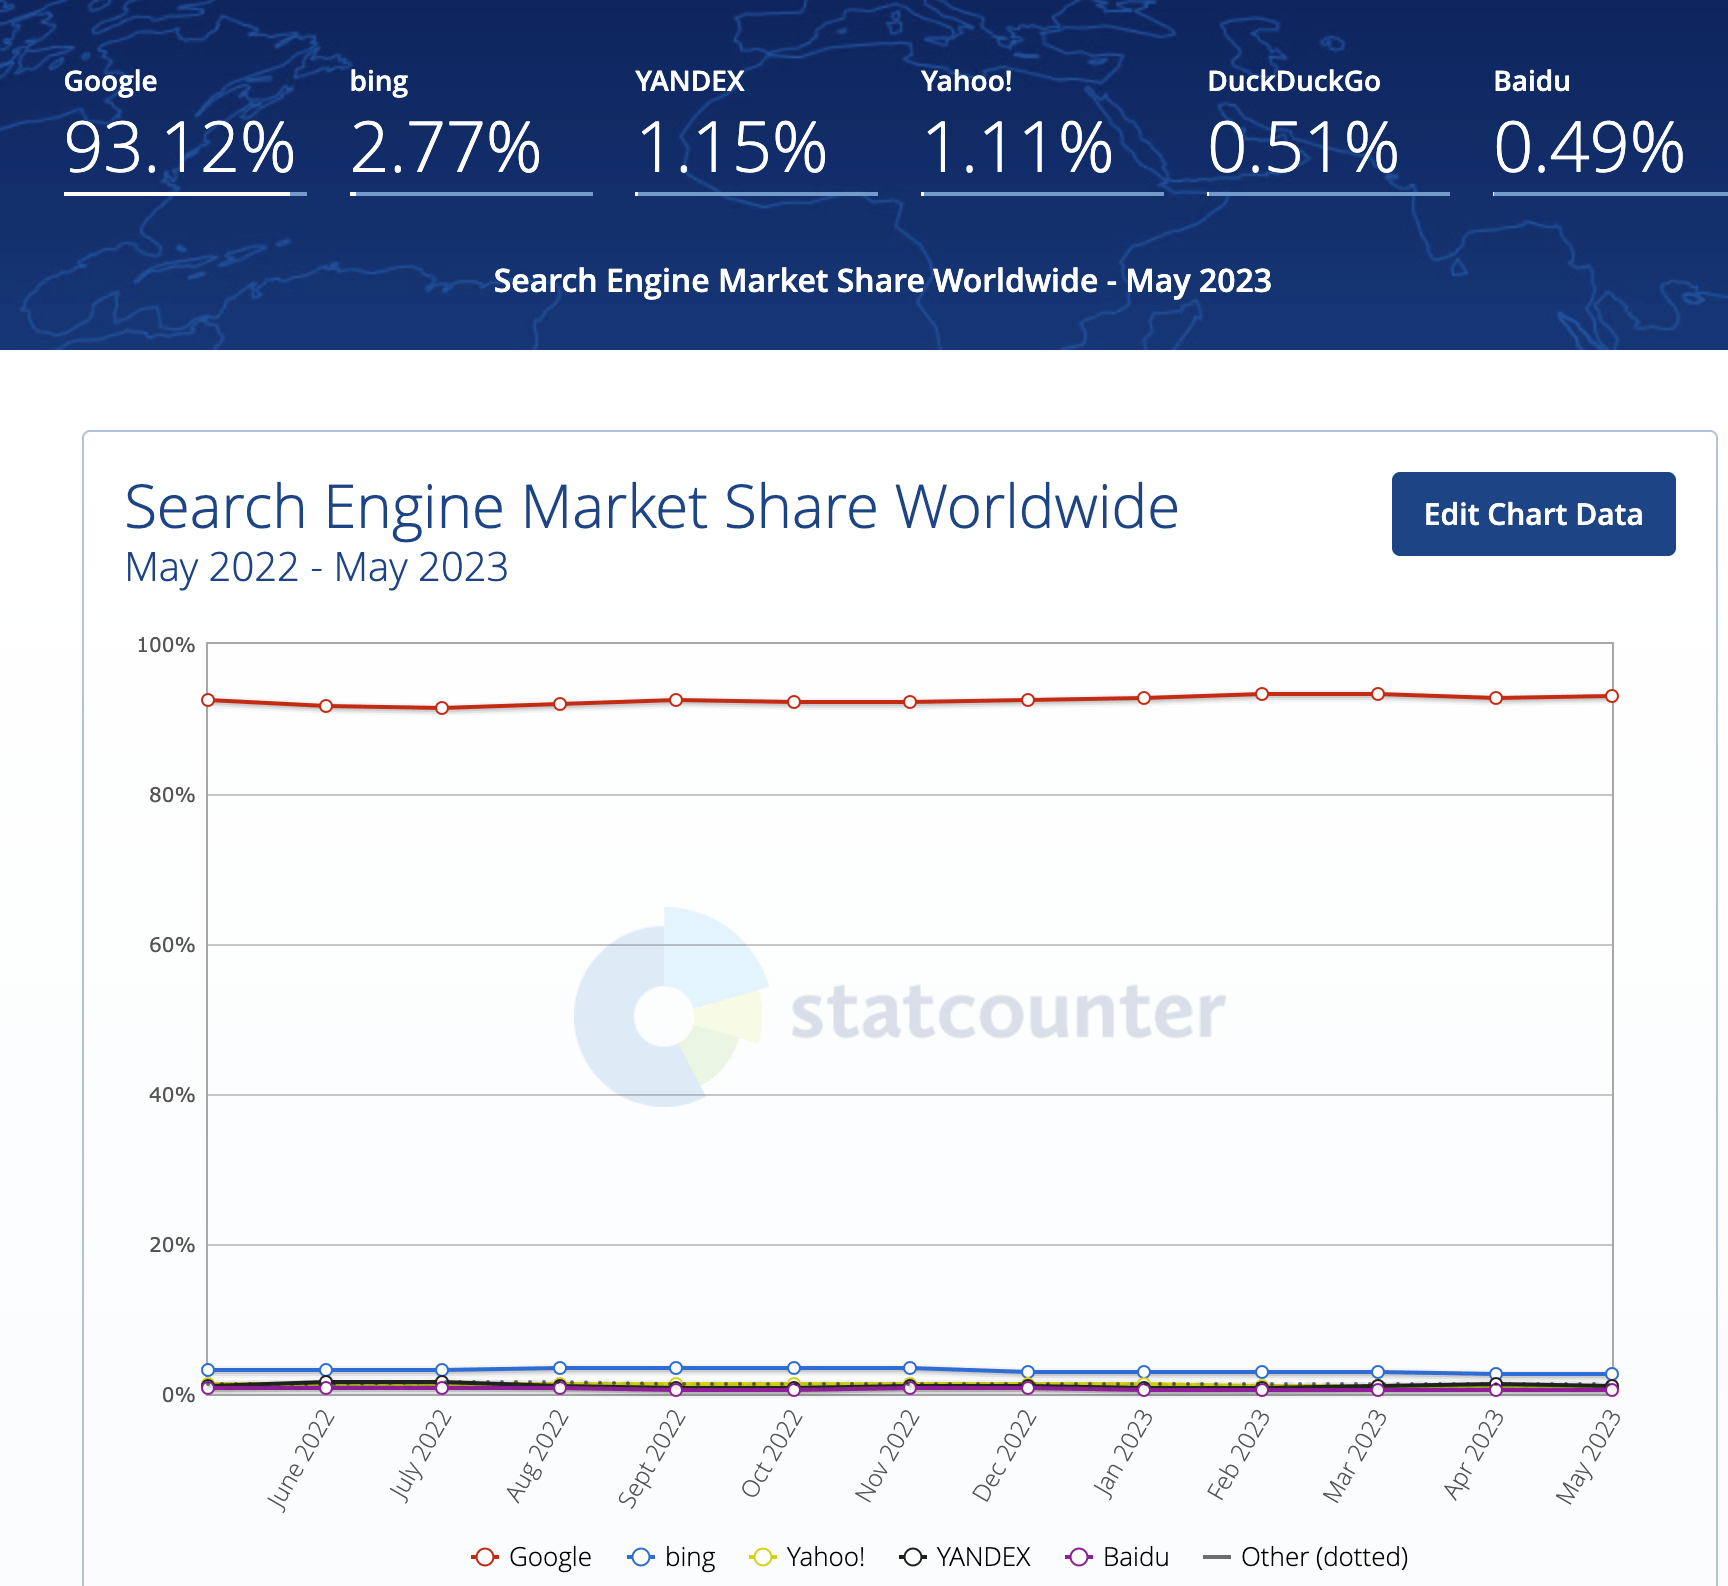This screenshot has width=1728, height=1586.
Task: Select the Google 93.12% stat tile
Action: [180, 127]
